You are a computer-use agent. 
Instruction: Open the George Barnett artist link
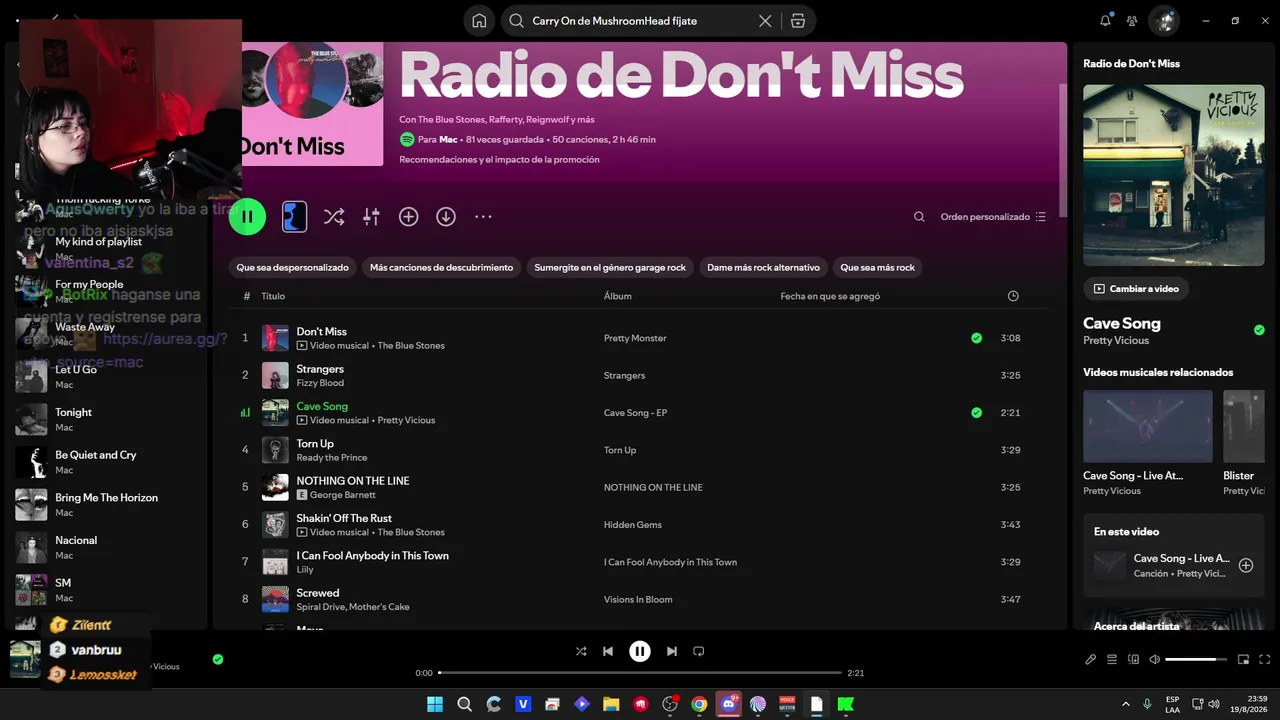[x=343, y=495]
